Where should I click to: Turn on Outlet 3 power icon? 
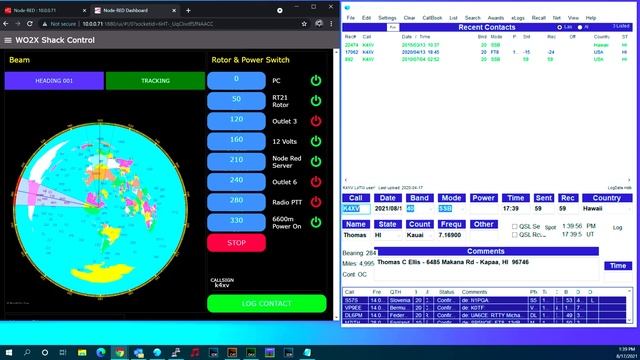(x=316, y=121)
